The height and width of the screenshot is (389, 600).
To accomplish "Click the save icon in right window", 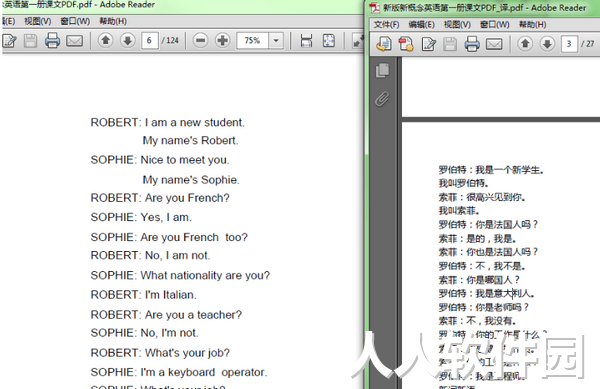I will click(x=450, y=44).
